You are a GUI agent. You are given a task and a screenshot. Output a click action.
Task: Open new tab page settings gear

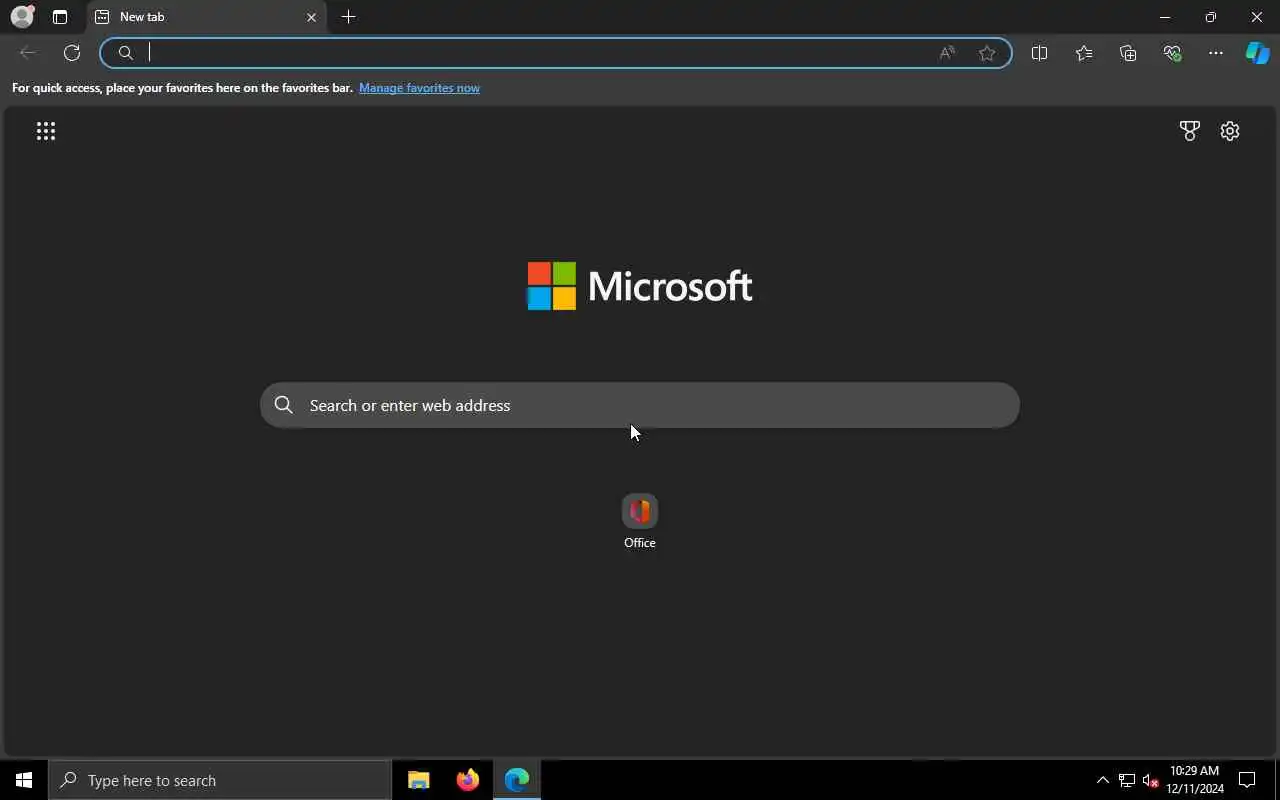1230,131
